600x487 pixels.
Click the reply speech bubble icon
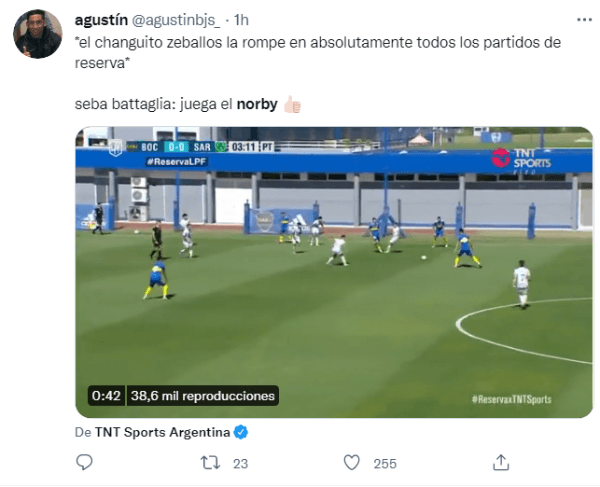[x=84, y=462]
